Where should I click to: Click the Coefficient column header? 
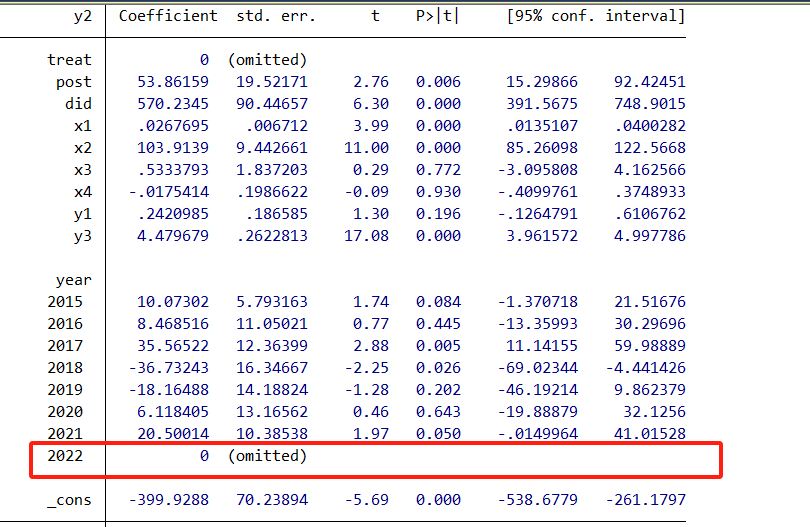pyautogui.click(x=168, y=16)
